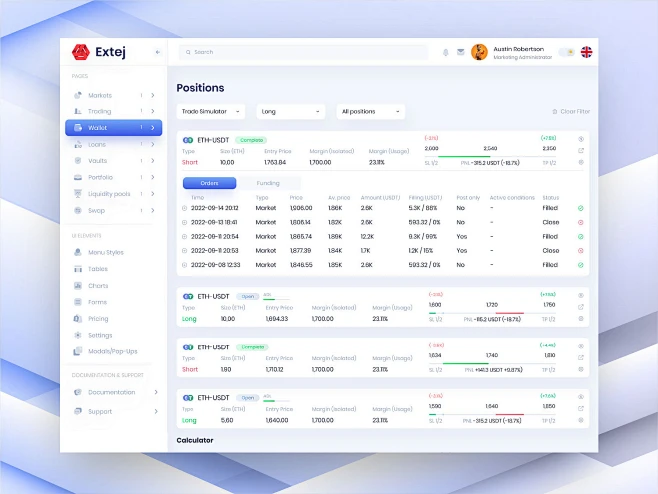This screenshot has width=658, height=494.
Task: Click the Forms sidebar icon
Action: tap(78, 302)
